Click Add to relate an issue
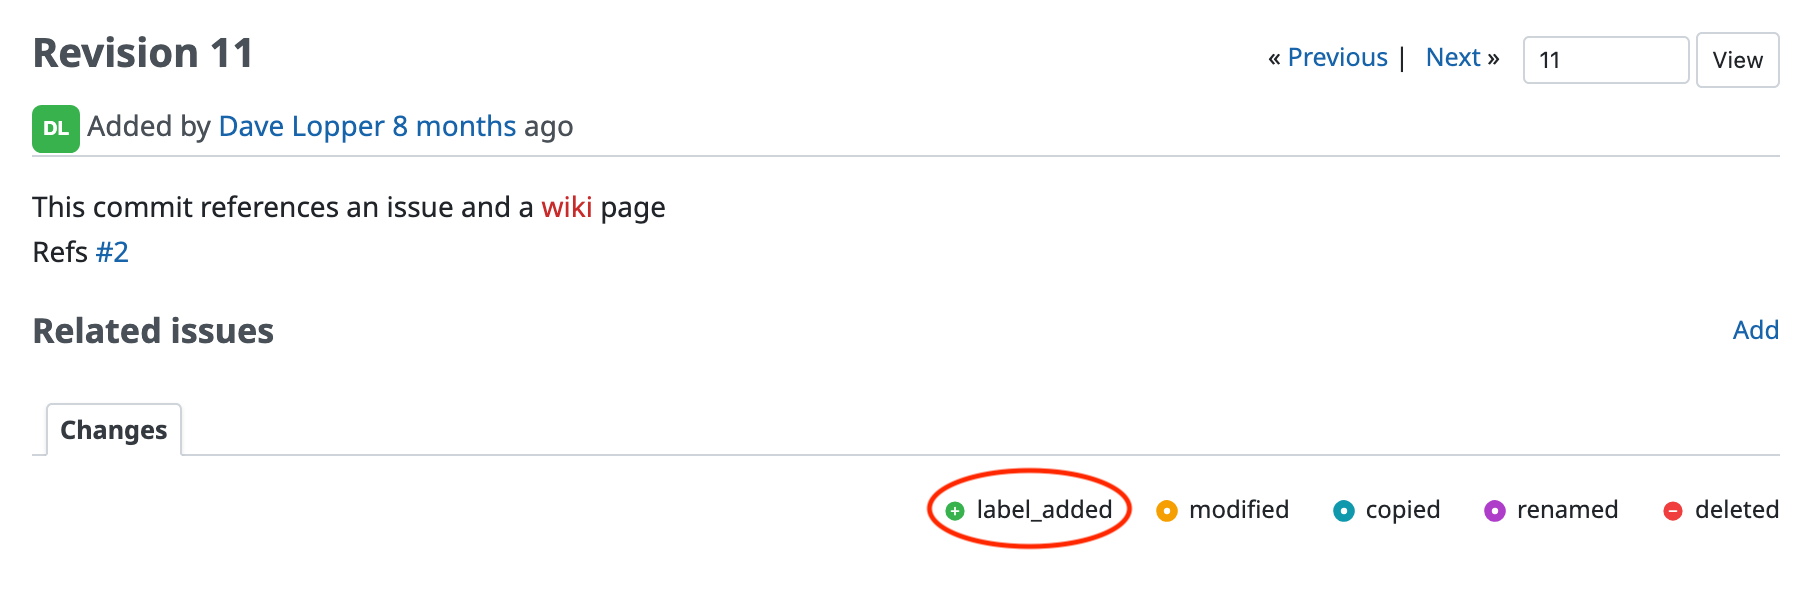The width and height of the screenshot is (1812, 592). tap(1755, 330)
